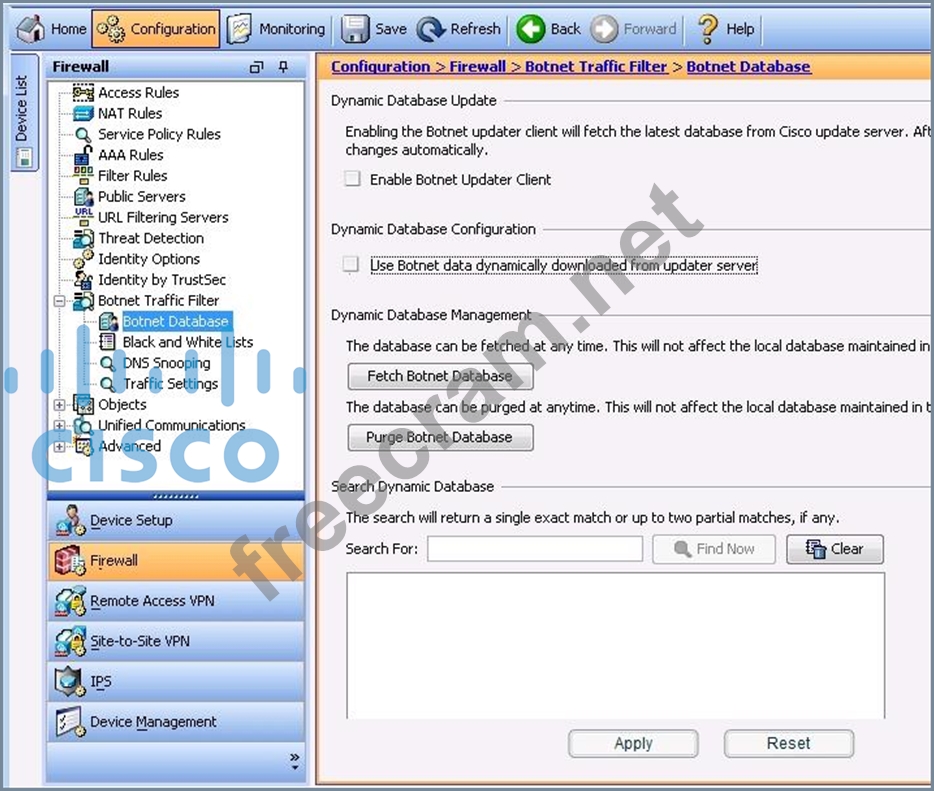Viewport: 934px width, 791px height.
Task: Enable the Botnet Updater Client checkbox
Action: [352, 179]
